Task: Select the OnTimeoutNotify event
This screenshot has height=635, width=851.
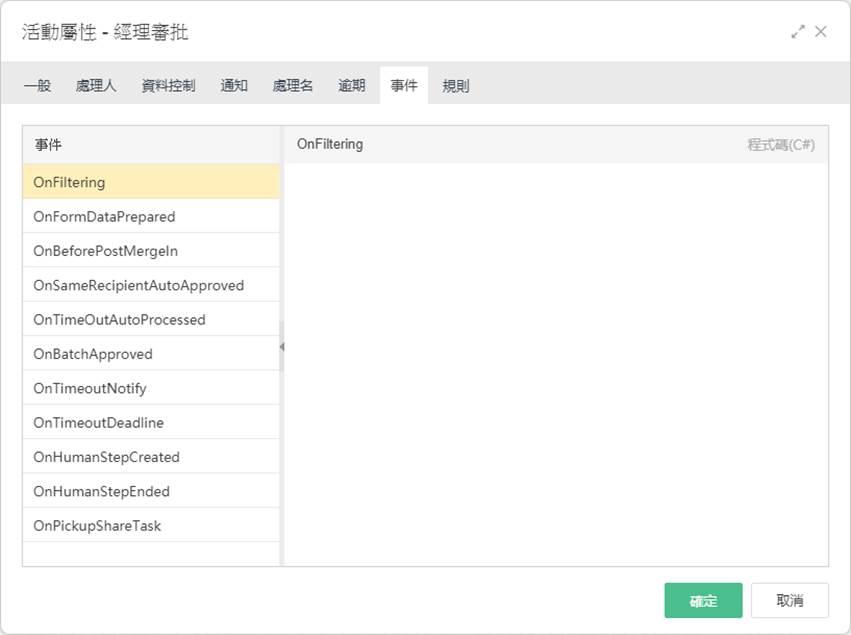Action: coord(151,388)
